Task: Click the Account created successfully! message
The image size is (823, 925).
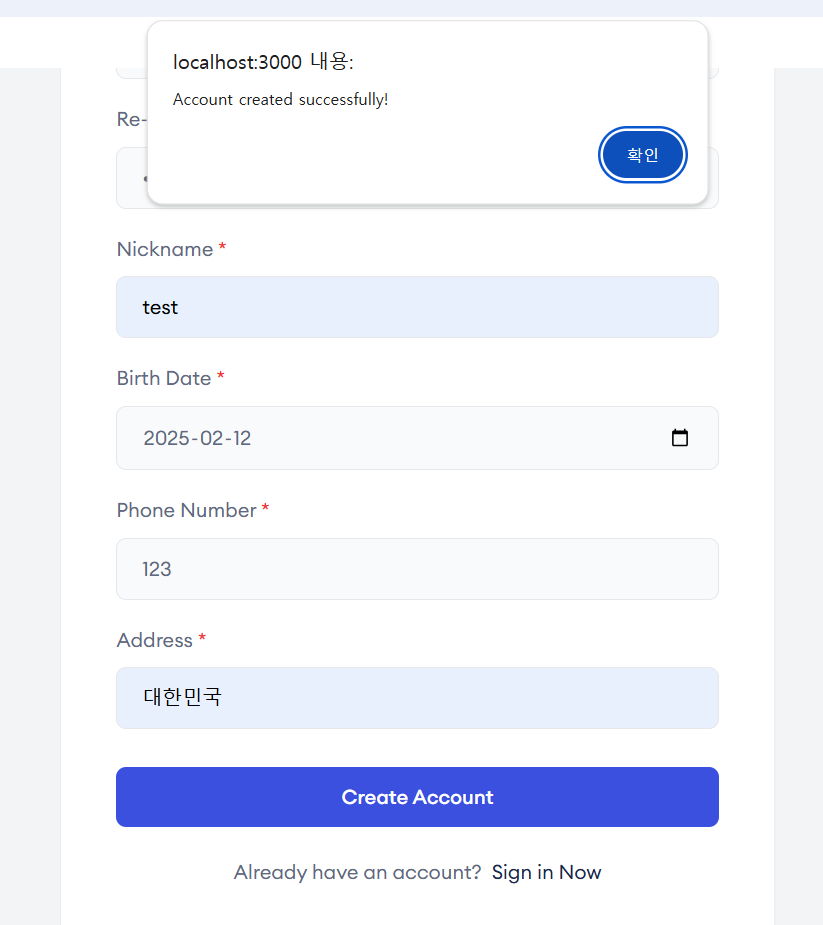Action: [x=280, y=100]
